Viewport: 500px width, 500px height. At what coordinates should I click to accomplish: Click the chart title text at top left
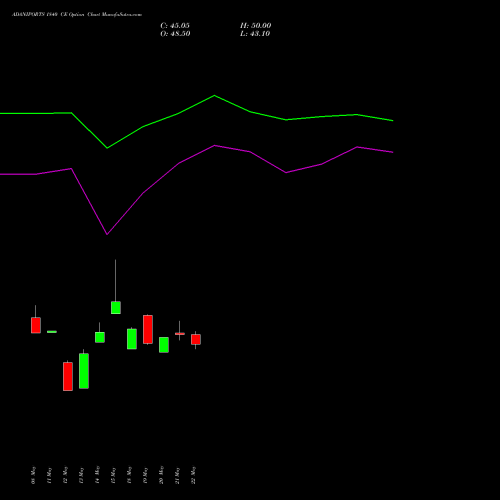[x=77, y=15]
